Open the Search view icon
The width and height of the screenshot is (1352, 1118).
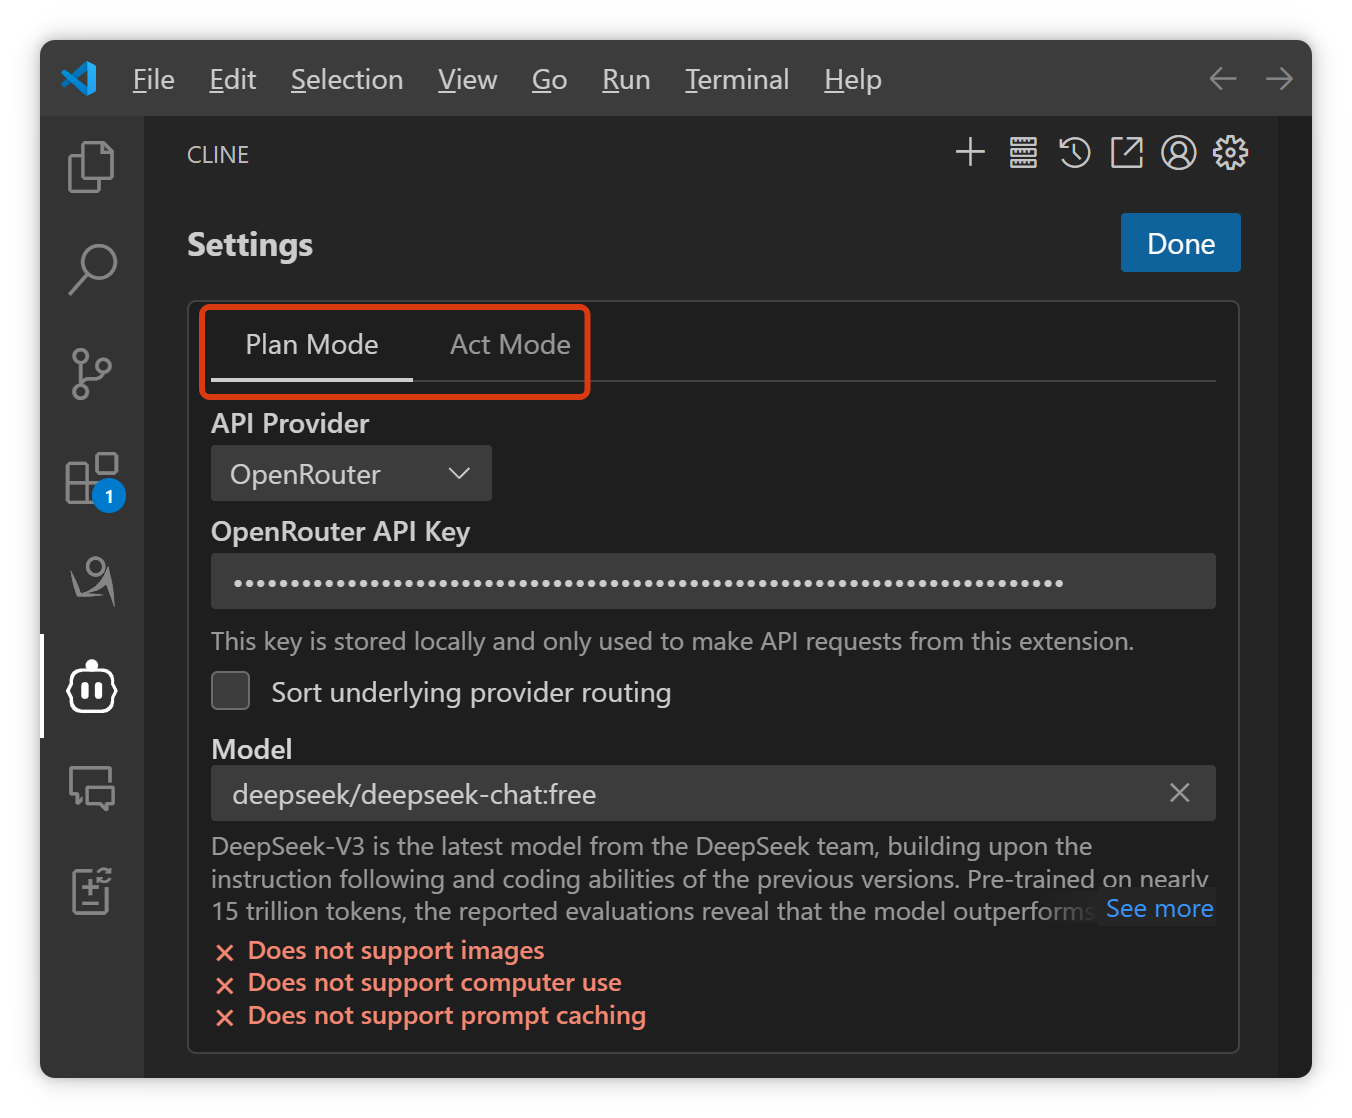click(92, 269)
